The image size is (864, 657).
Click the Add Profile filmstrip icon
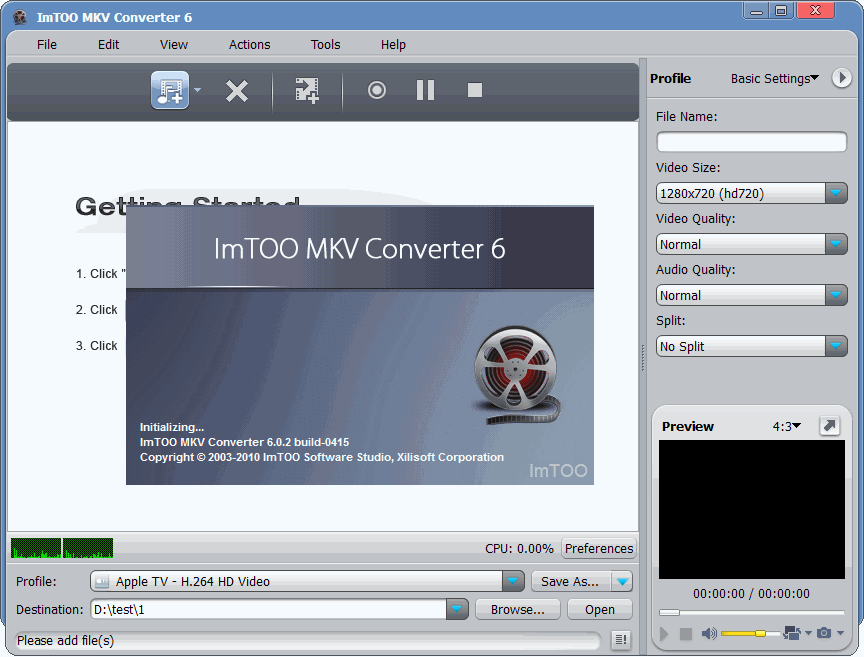[x=307, y=91]
